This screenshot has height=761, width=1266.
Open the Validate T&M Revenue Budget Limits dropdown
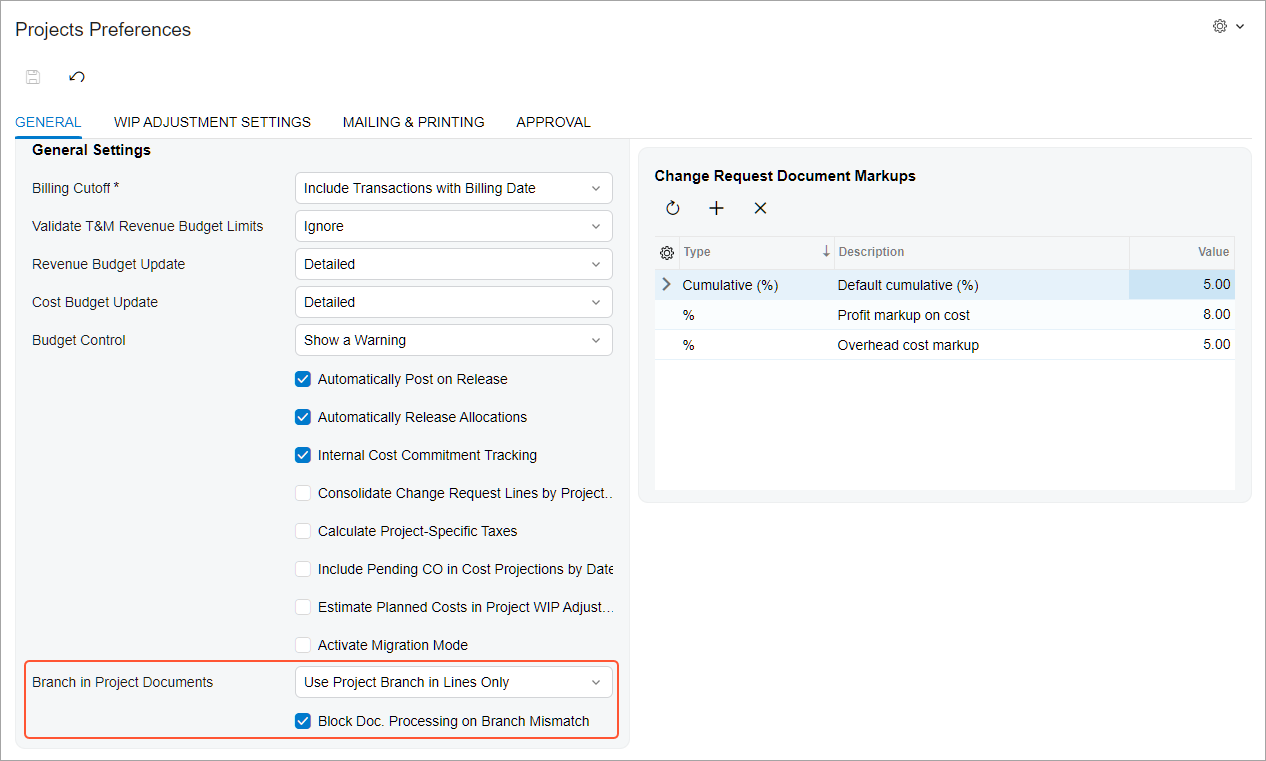[x=454, y=226]
